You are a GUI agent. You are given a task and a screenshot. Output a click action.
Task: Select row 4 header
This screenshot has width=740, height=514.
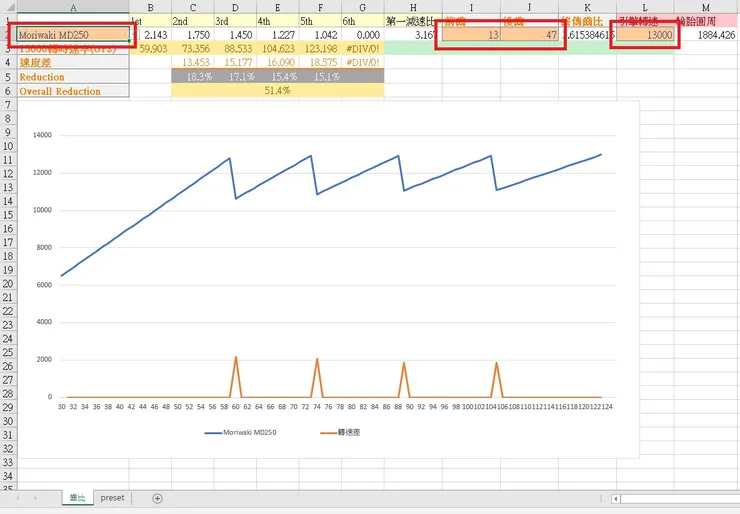[8, 62]
